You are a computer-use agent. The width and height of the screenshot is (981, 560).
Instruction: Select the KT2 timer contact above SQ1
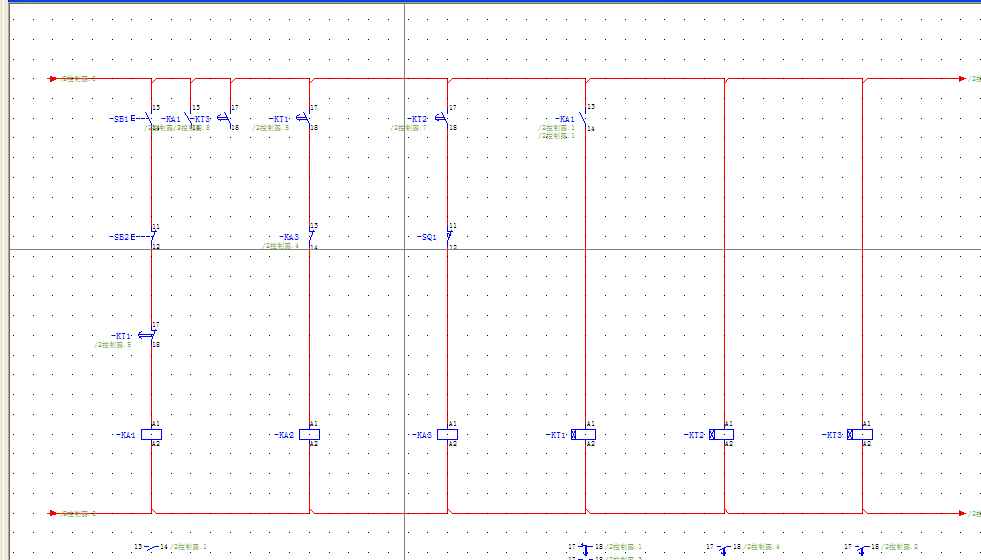click(444, 118)
